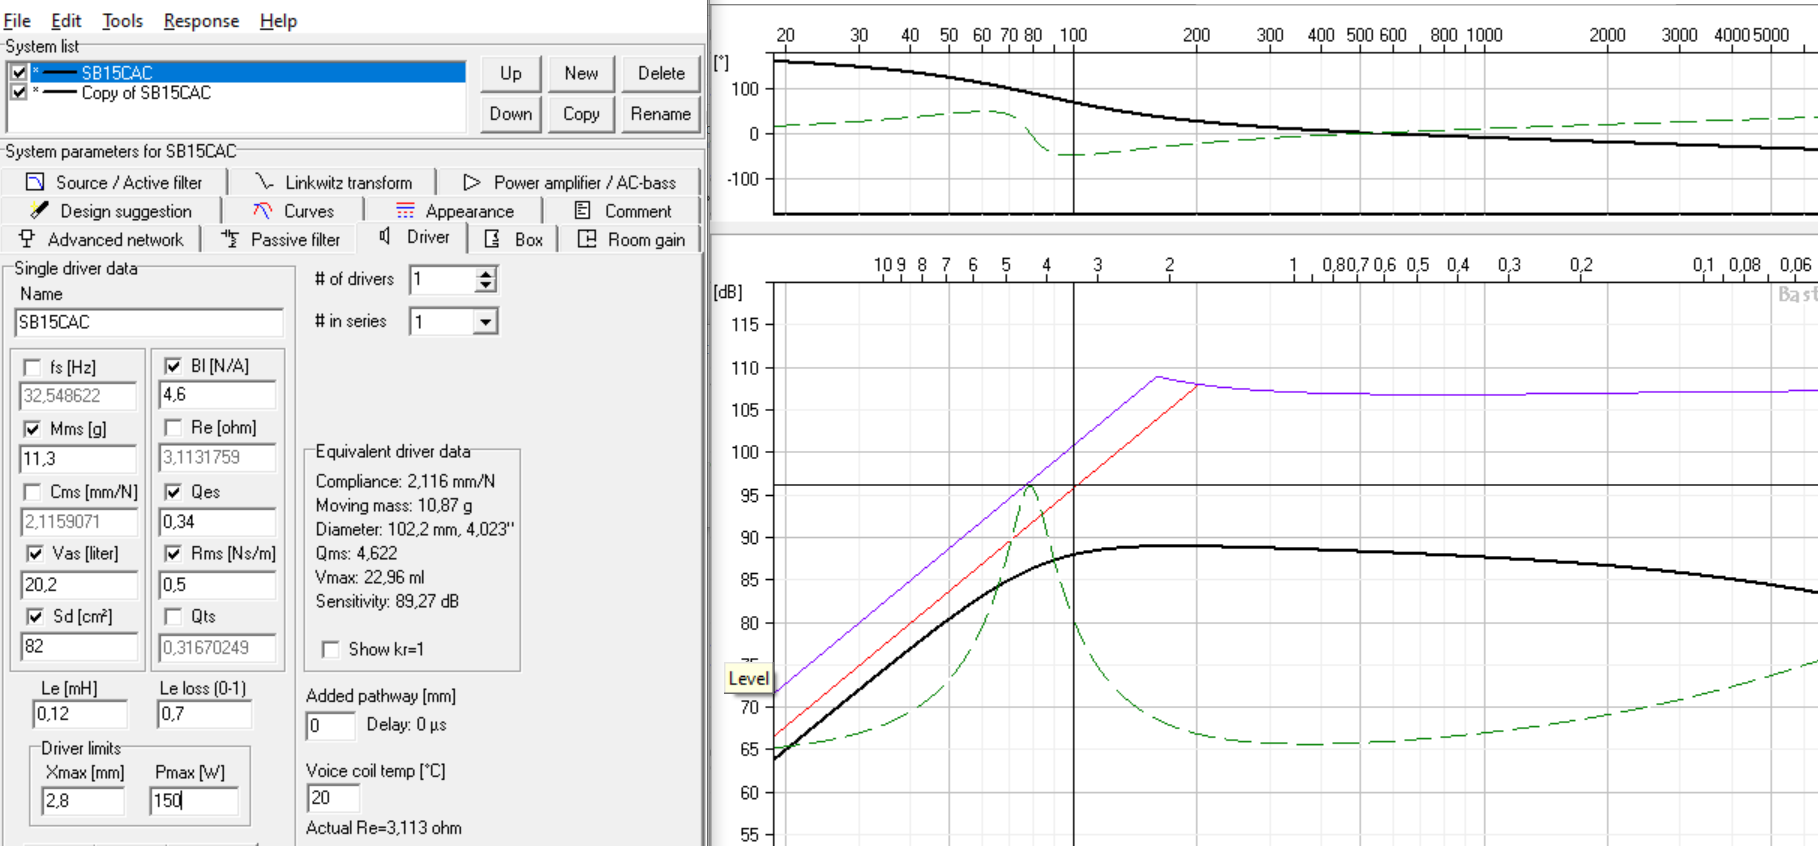
Task: Click the Room gain tab icon
Action: tap(587, 239)
